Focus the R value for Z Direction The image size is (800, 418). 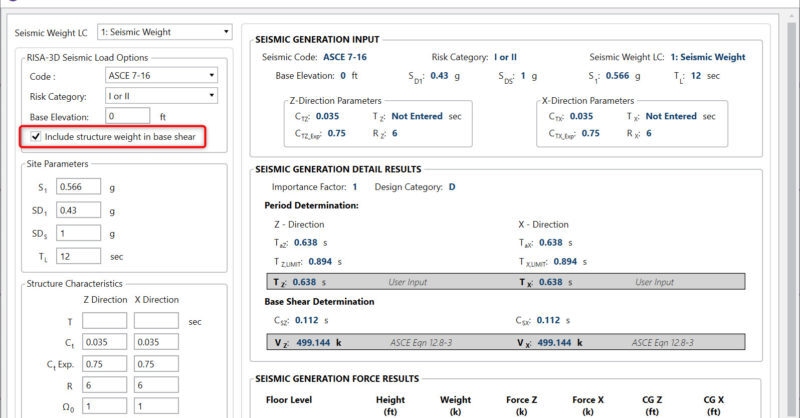click(x=105, y=386)
